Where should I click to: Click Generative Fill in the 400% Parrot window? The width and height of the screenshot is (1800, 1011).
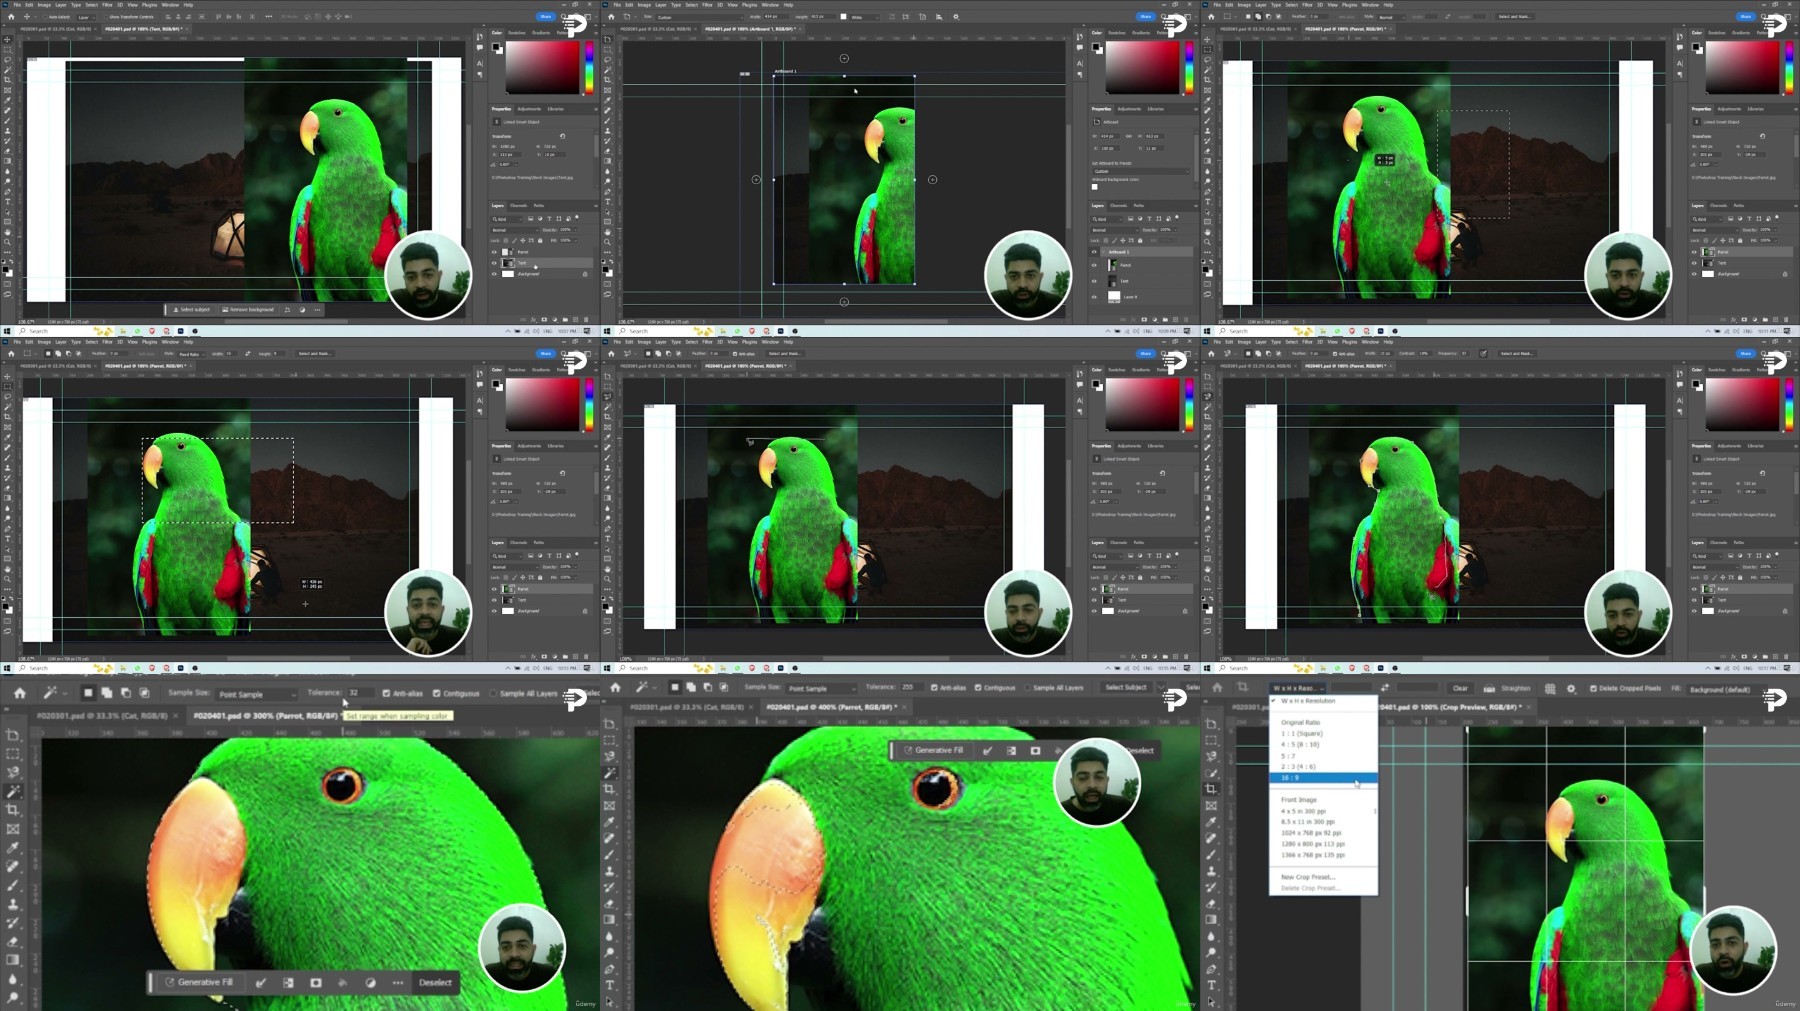click(x=934, y=751)
